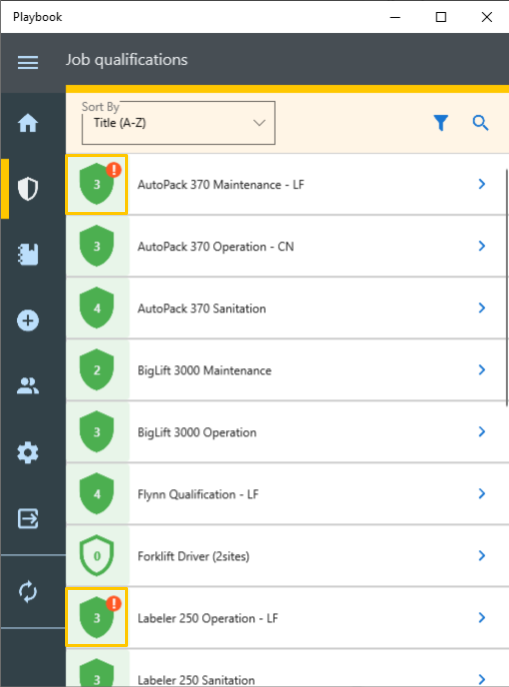Click the green shield for BigLift 3000 Operation
The image size is (509, 687).
point(97,432)
